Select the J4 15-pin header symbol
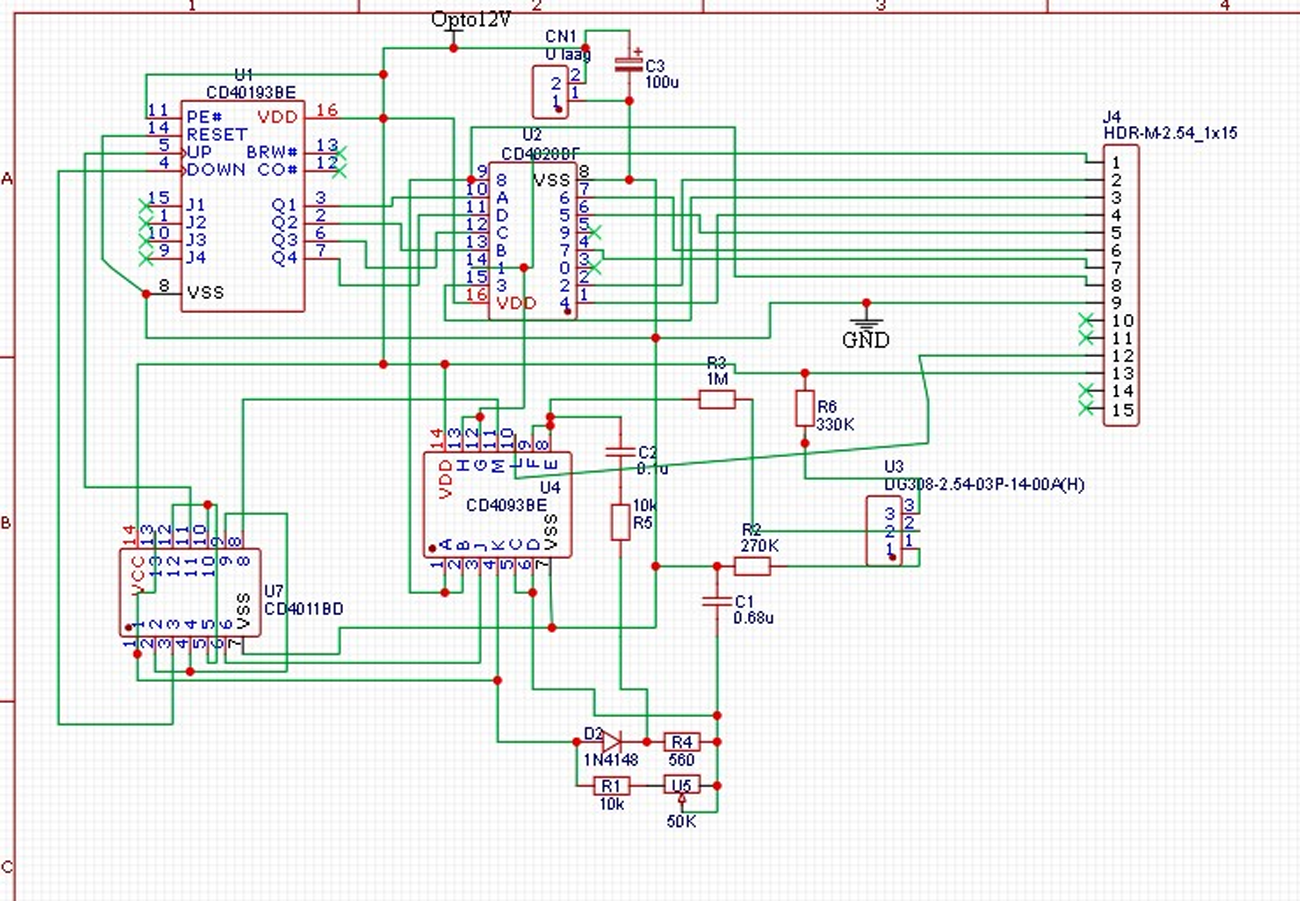 [1121, 286]
